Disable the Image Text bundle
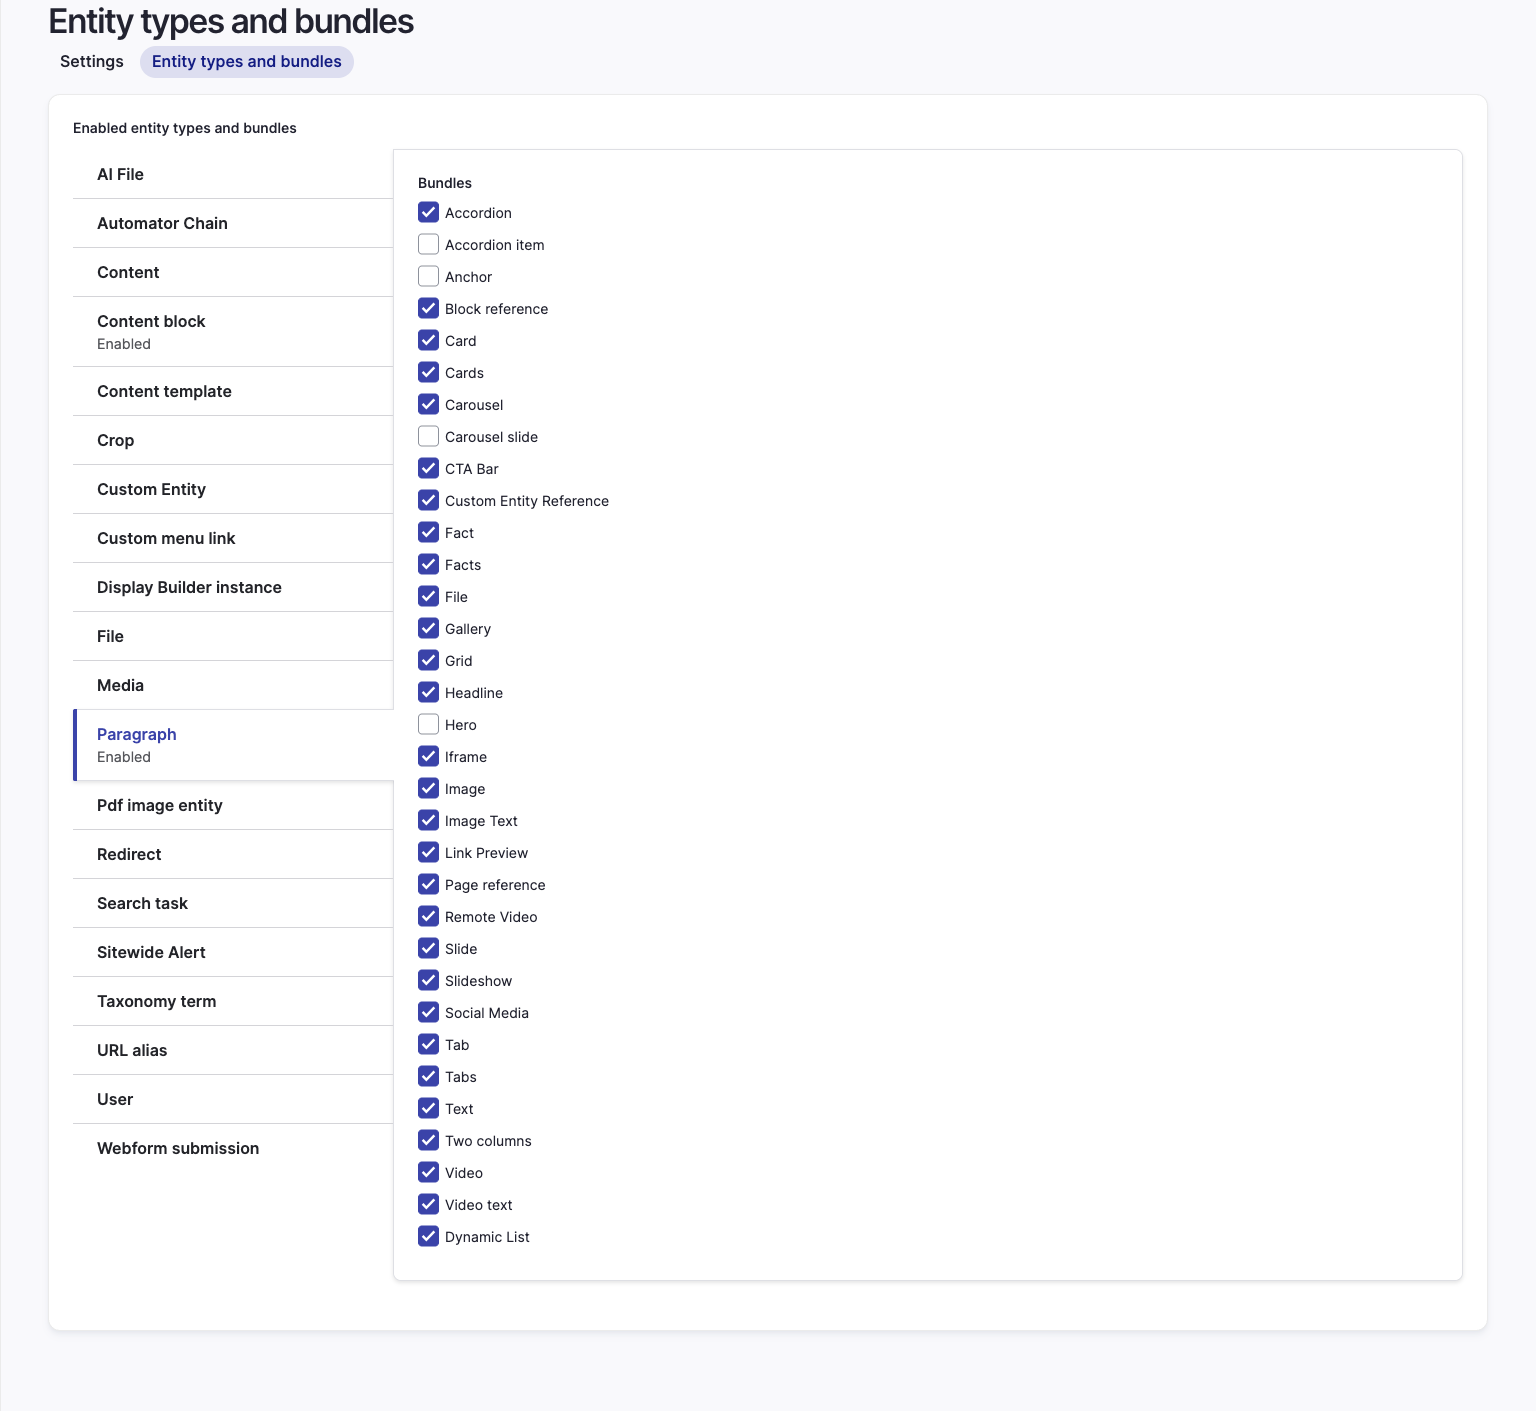The height and width of the screenshot is (1411, 1536). point(428,820)
